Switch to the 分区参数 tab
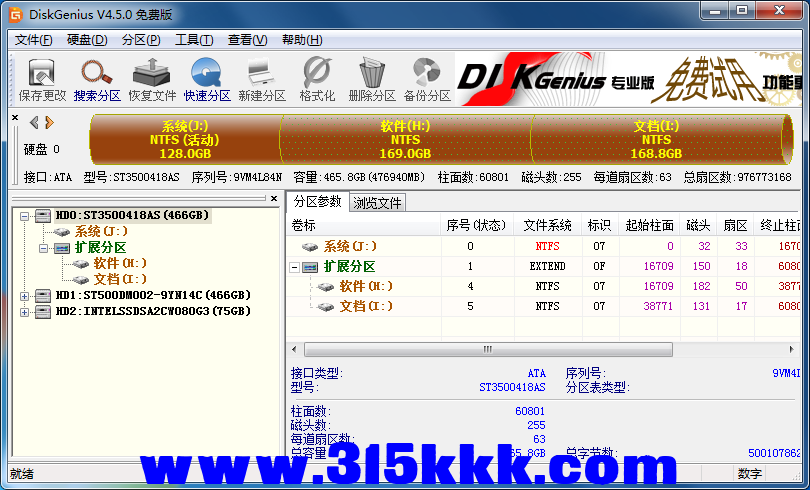This screenshot has height=490, width=810. [318, 201]
